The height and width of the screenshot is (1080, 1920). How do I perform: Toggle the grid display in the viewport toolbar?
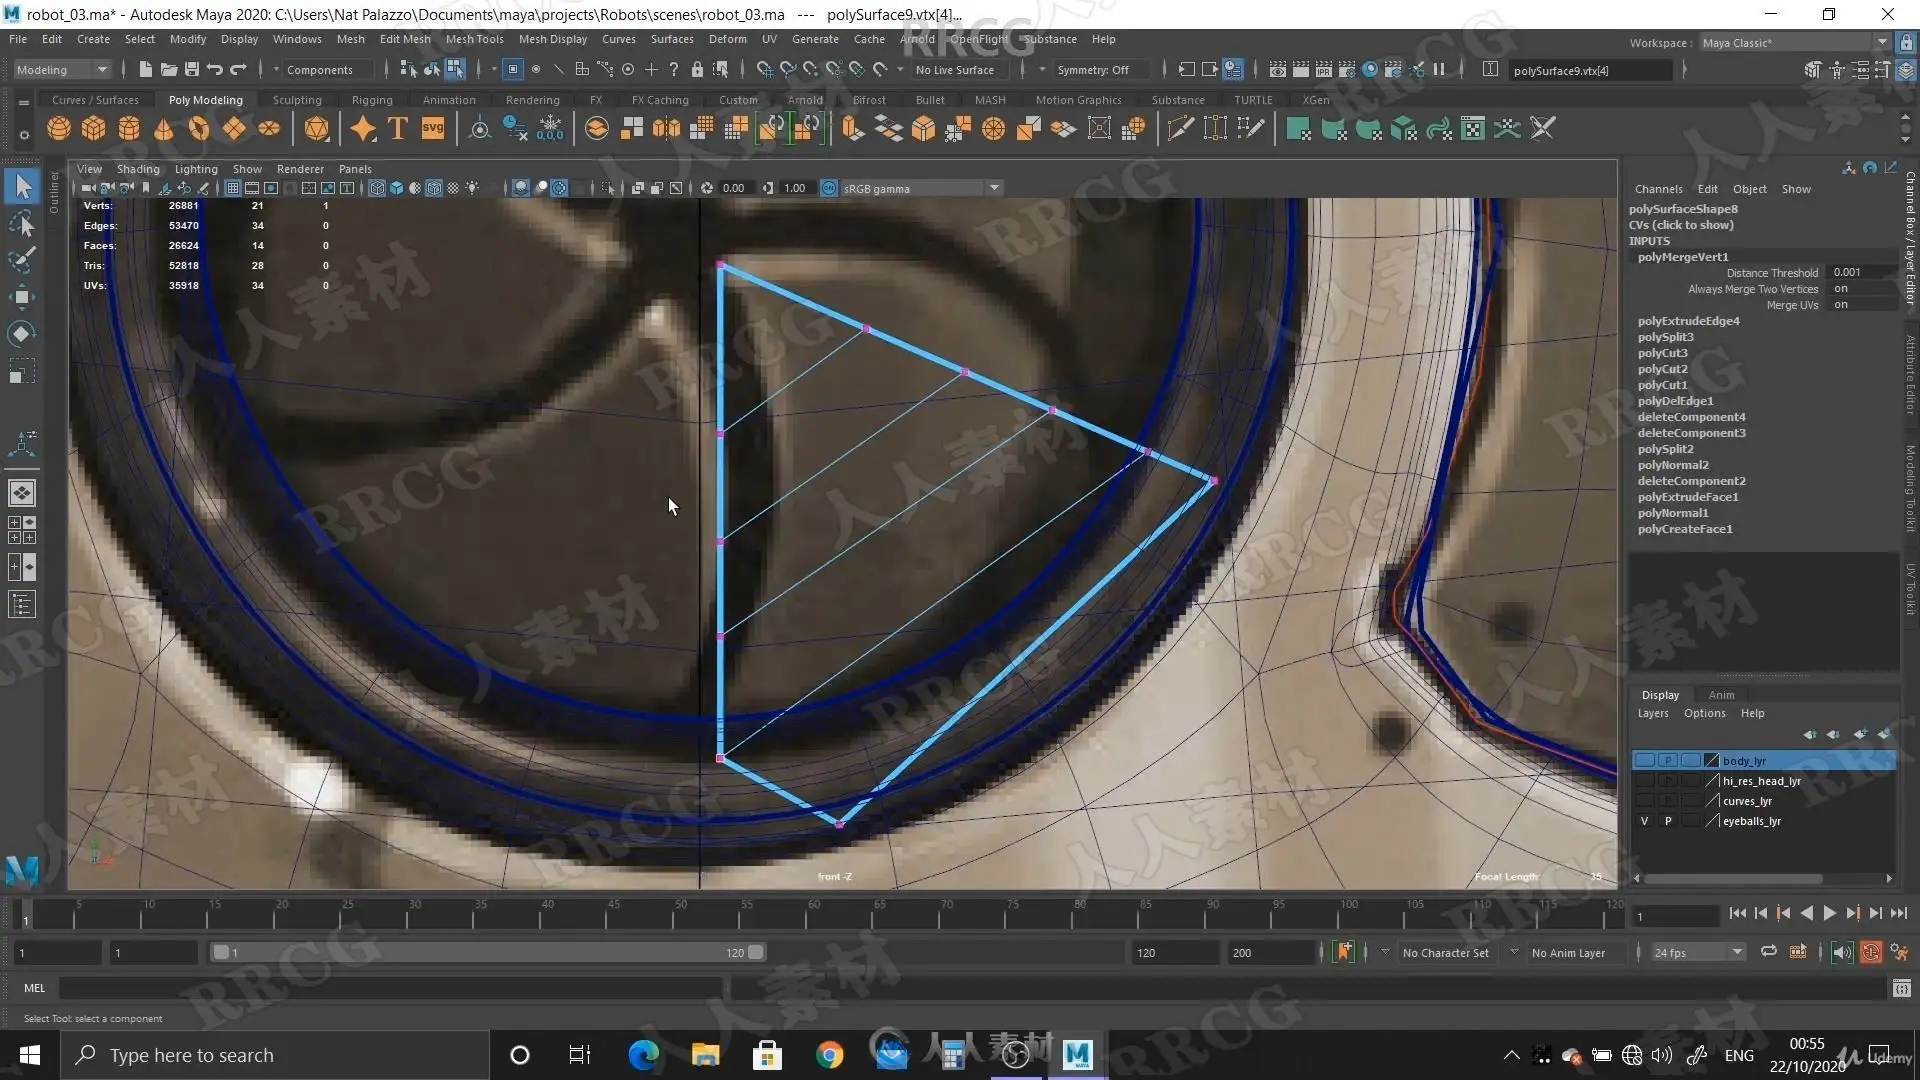(x=233, y=188)
